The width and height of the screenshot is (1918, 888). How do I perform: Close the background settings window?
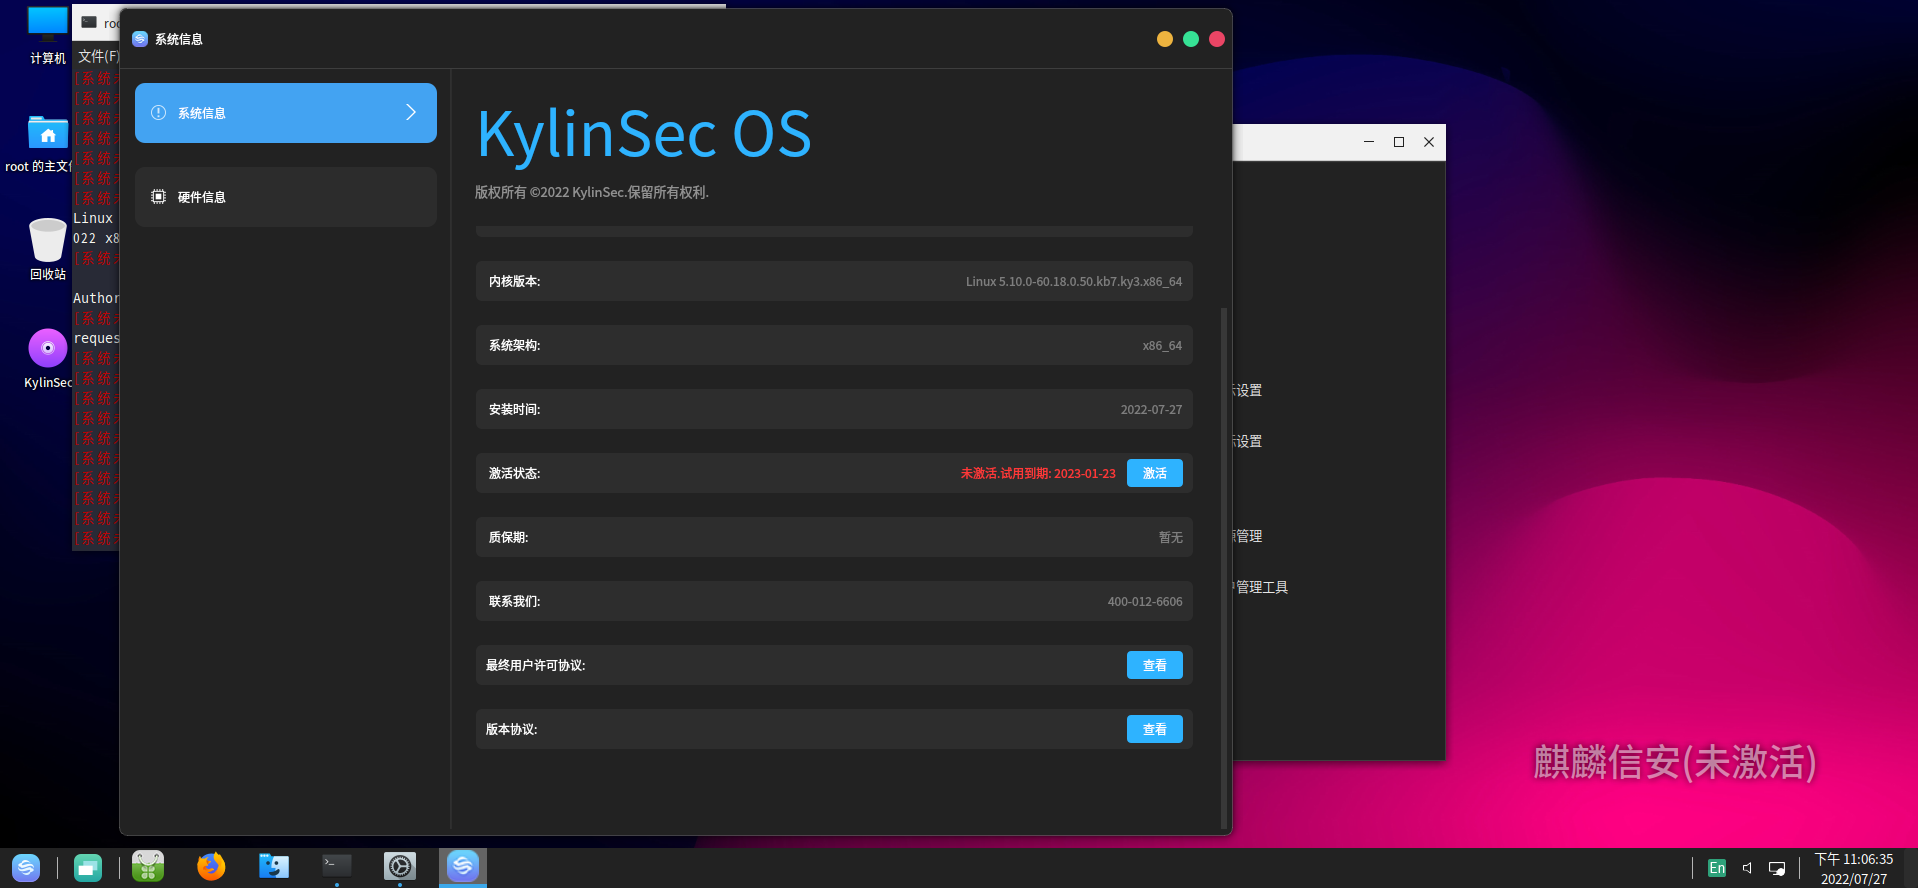[1429, 142]
